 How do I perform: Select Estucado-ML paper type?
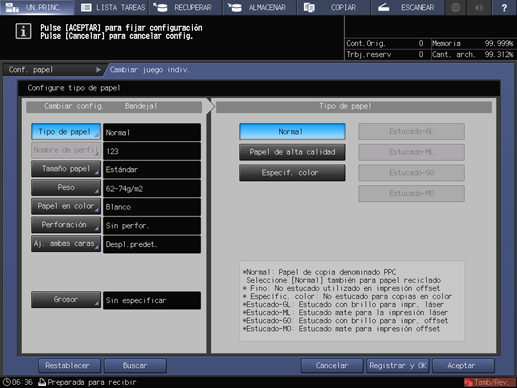(411, 152)
